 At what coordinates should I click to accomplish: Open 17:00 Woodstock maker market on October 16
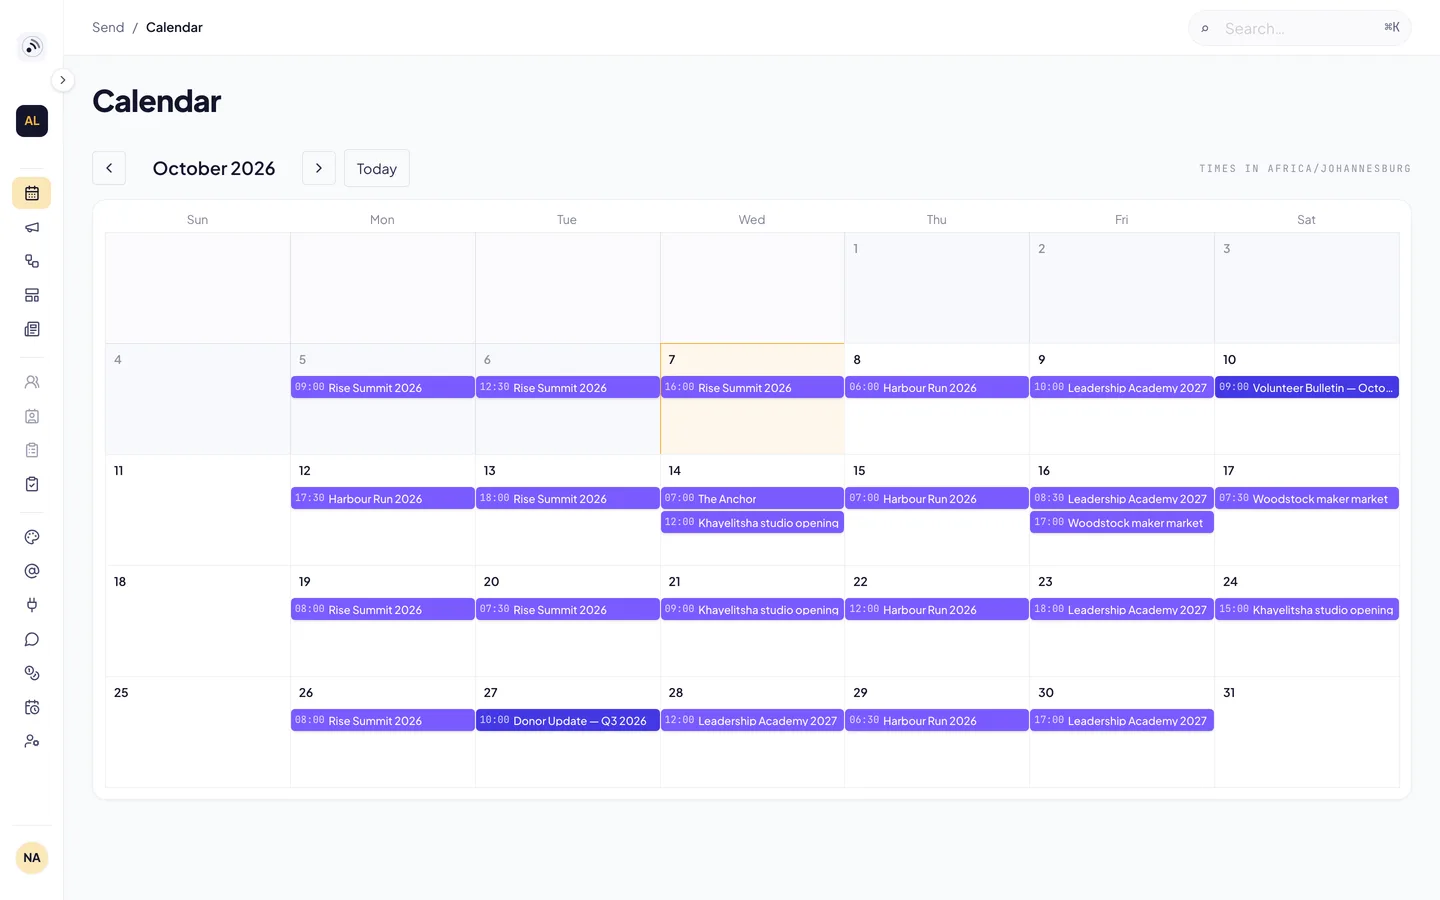pyautogui.click(x=1122, y=522)
